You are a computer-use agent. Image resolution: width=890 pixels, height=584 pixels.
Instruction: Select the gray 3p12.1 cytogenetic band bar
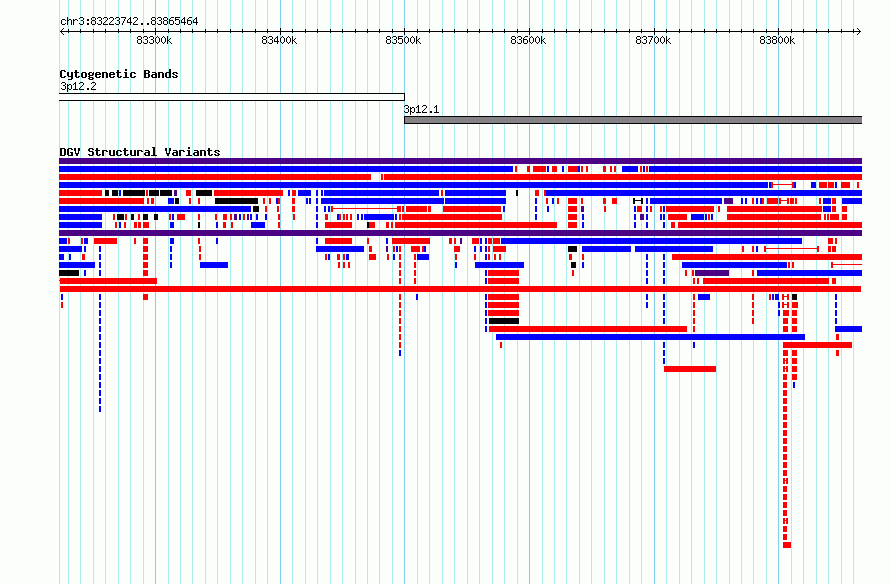633,120
